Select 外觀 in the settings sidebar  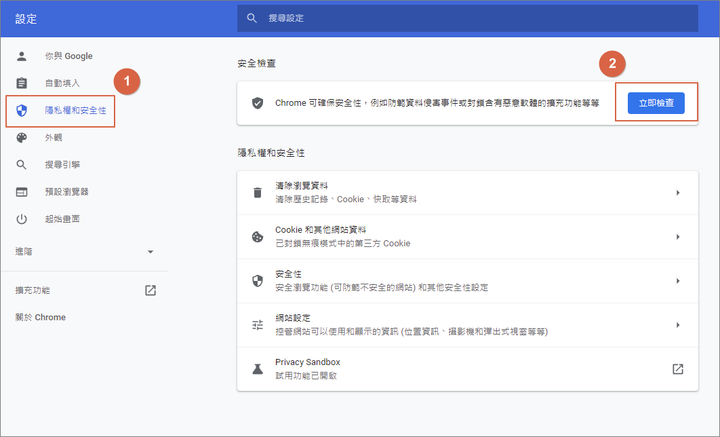pos(54,137)
